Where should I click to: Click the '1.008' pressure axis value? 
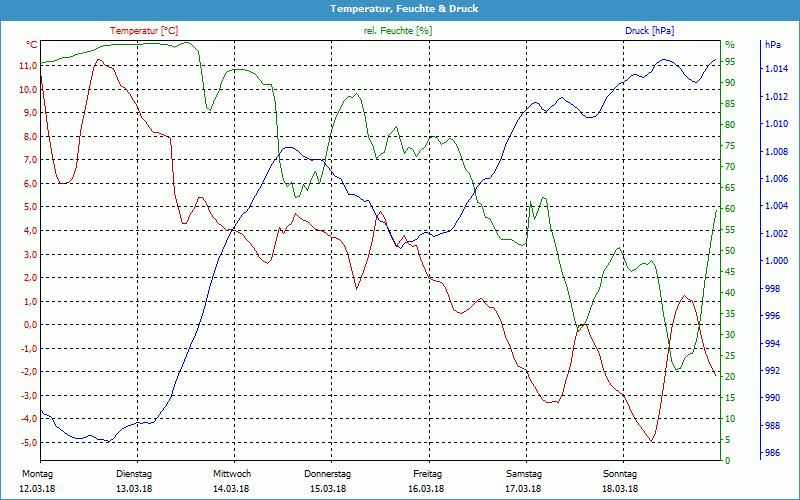click(777, 151)
